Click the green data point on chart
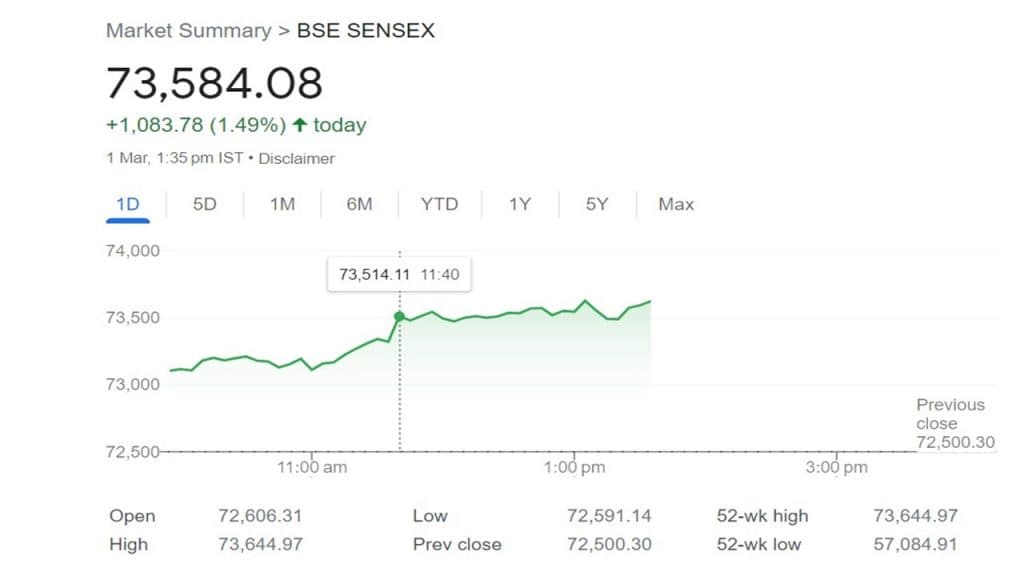This screenshot has width=1024, height=576. point(399,316)
